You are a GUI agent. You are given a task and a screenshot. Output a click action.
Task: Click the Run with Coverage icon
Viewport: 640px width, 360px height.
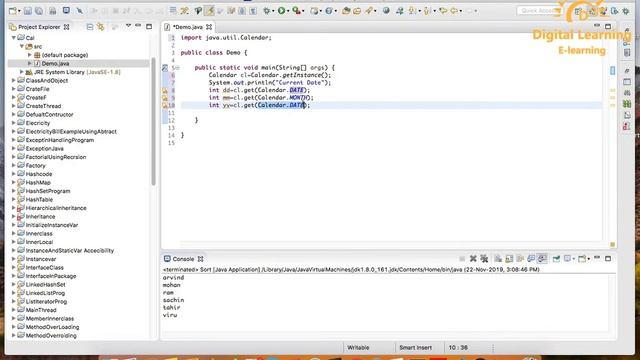(296, 11)
